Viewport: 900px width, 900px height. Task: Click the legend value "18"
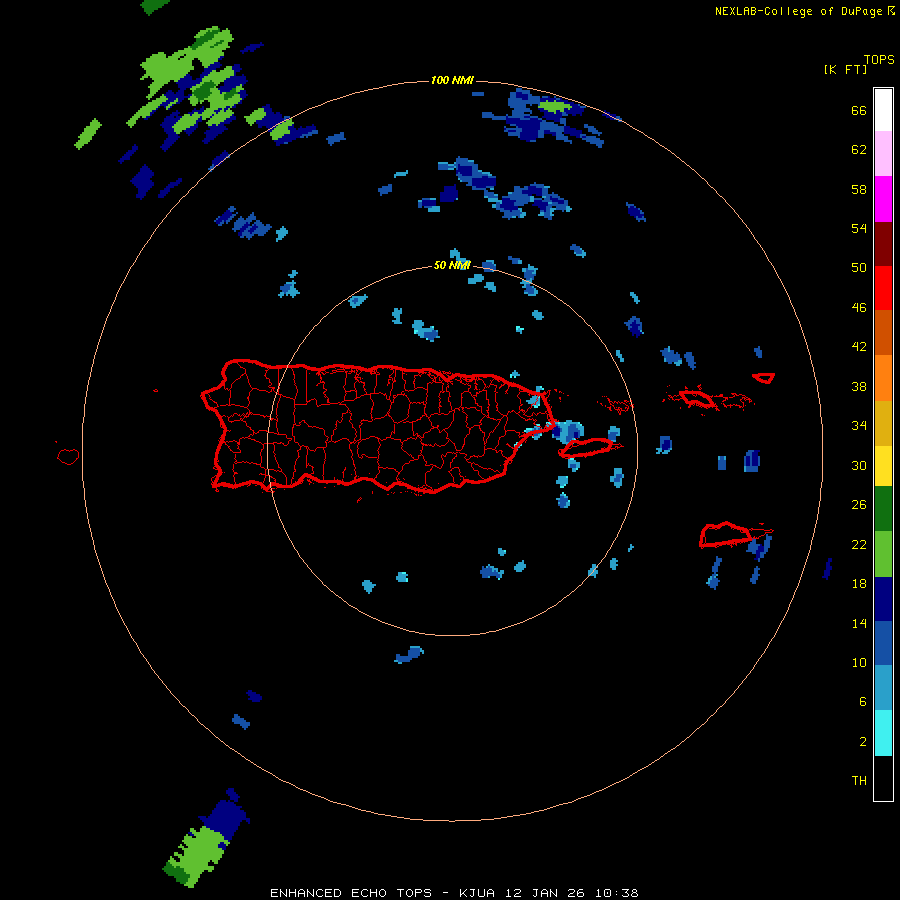tap(859, 584)
